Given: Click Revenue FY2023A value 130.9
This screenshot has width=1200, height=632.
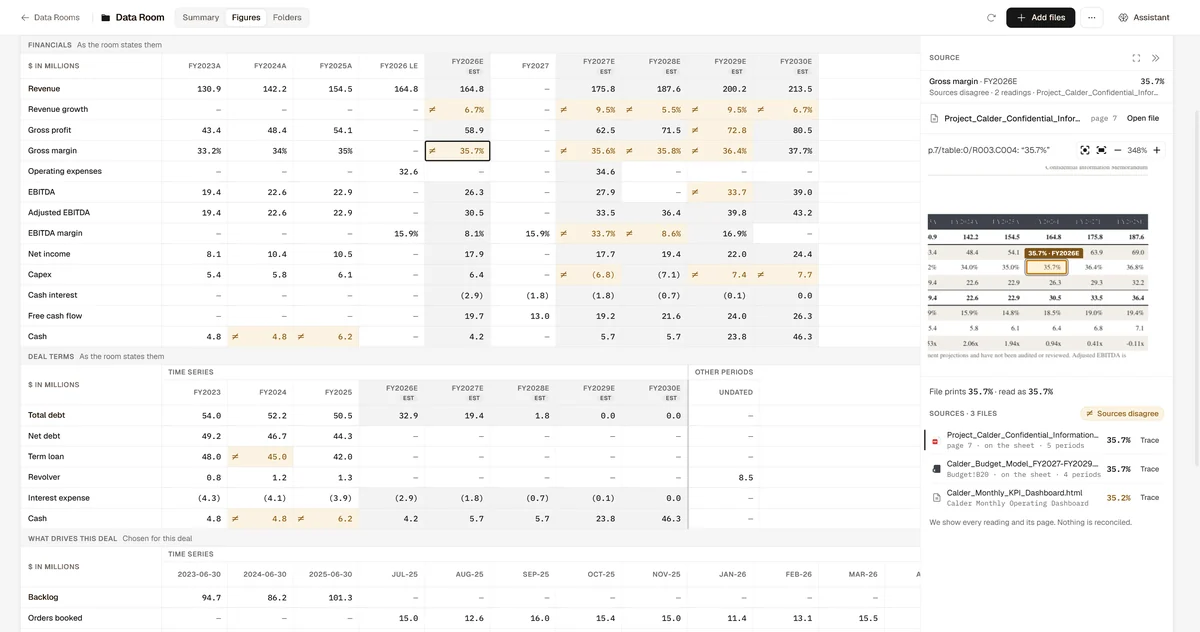Looking at the screenshot, I should pos(209,89).
